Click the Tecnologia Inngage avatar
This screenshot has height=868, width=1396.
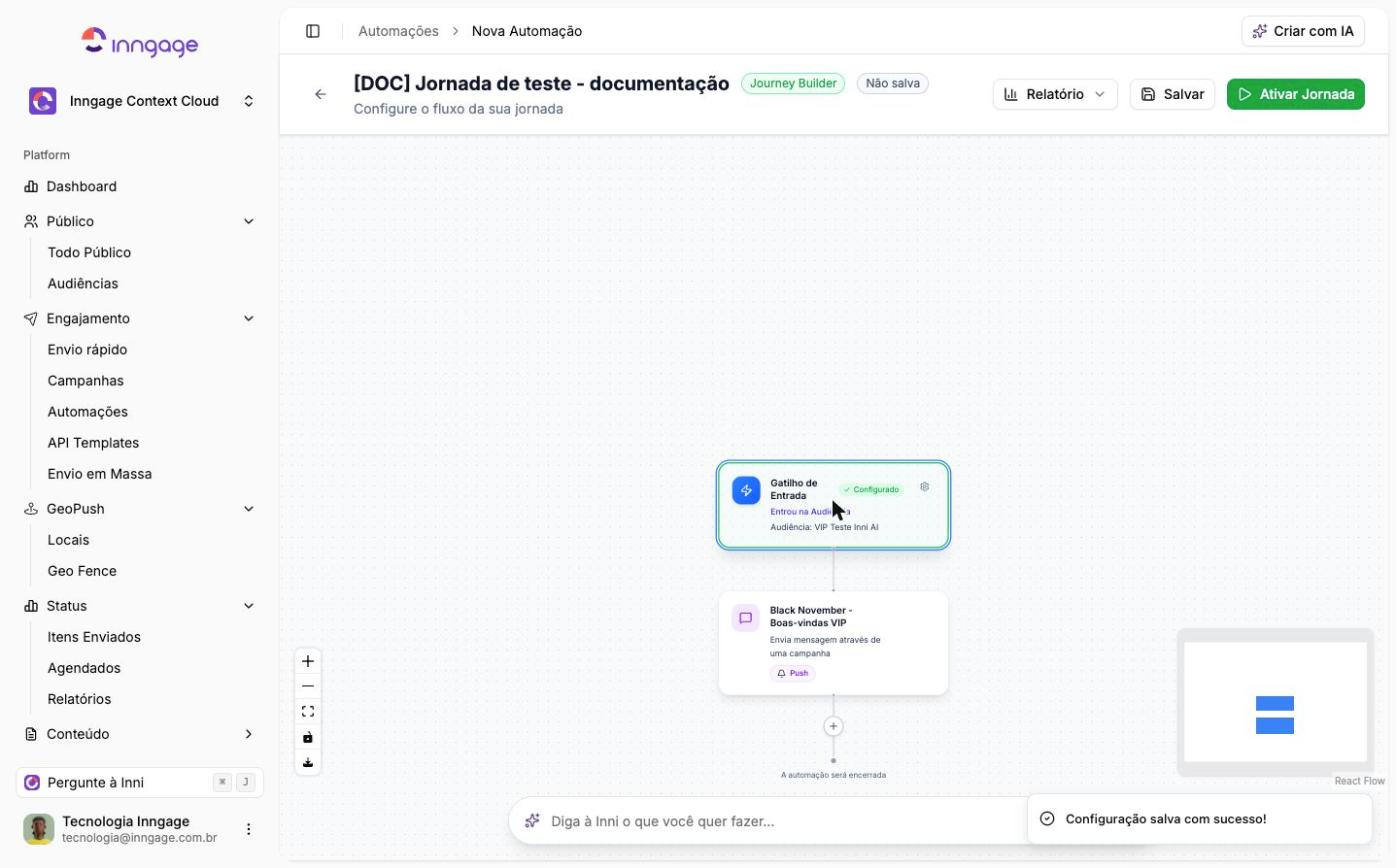point(39,829)
